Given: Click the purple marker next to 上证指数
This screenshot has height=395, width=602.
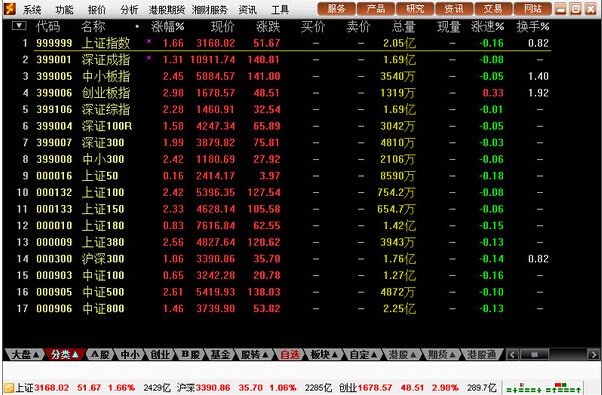Looking at the screenshot, I should 149,41.
